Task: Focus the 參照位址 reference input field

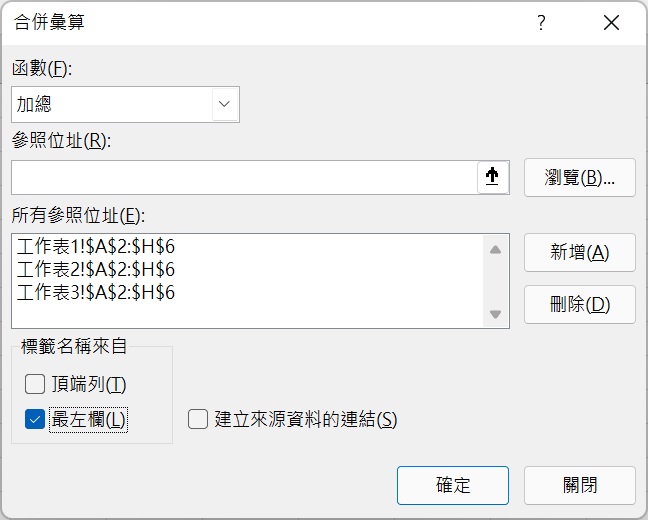Action: click(244, 177)
